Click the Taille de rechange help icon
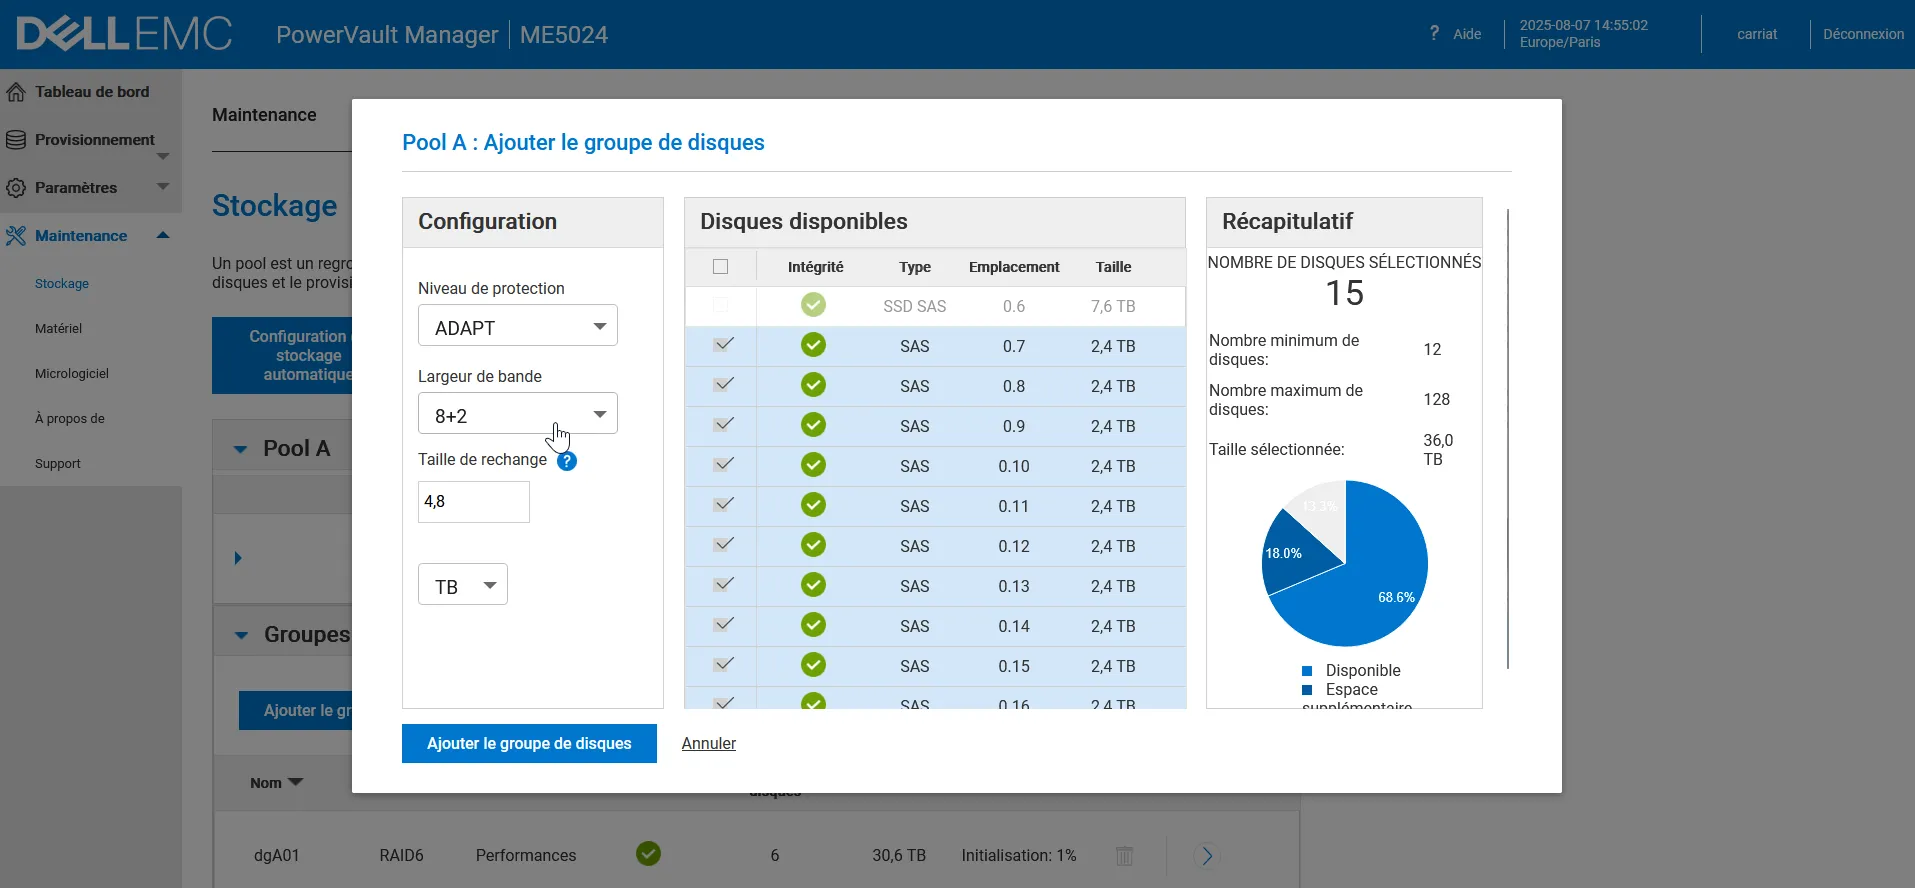1915x888 pixels. (567, 461)
